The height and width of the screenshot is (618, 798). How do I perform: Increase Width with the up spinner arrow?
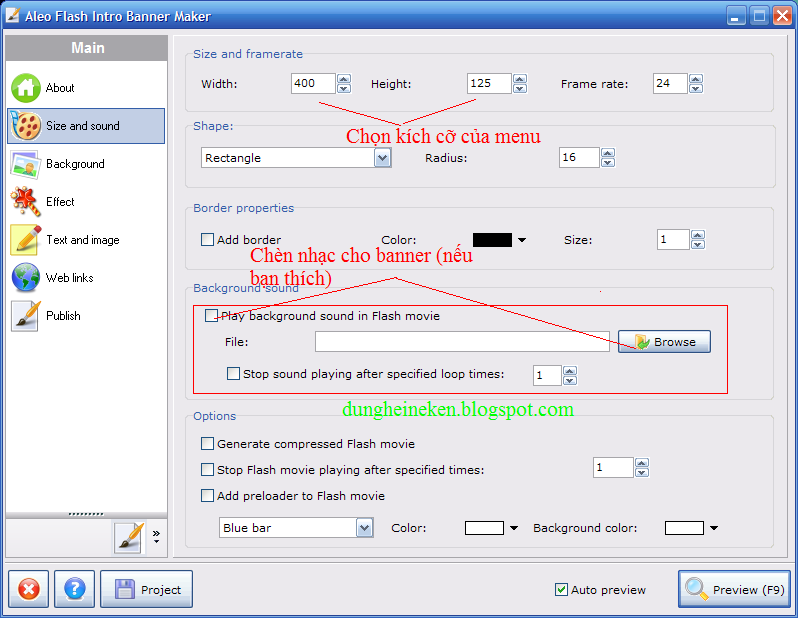344,79
